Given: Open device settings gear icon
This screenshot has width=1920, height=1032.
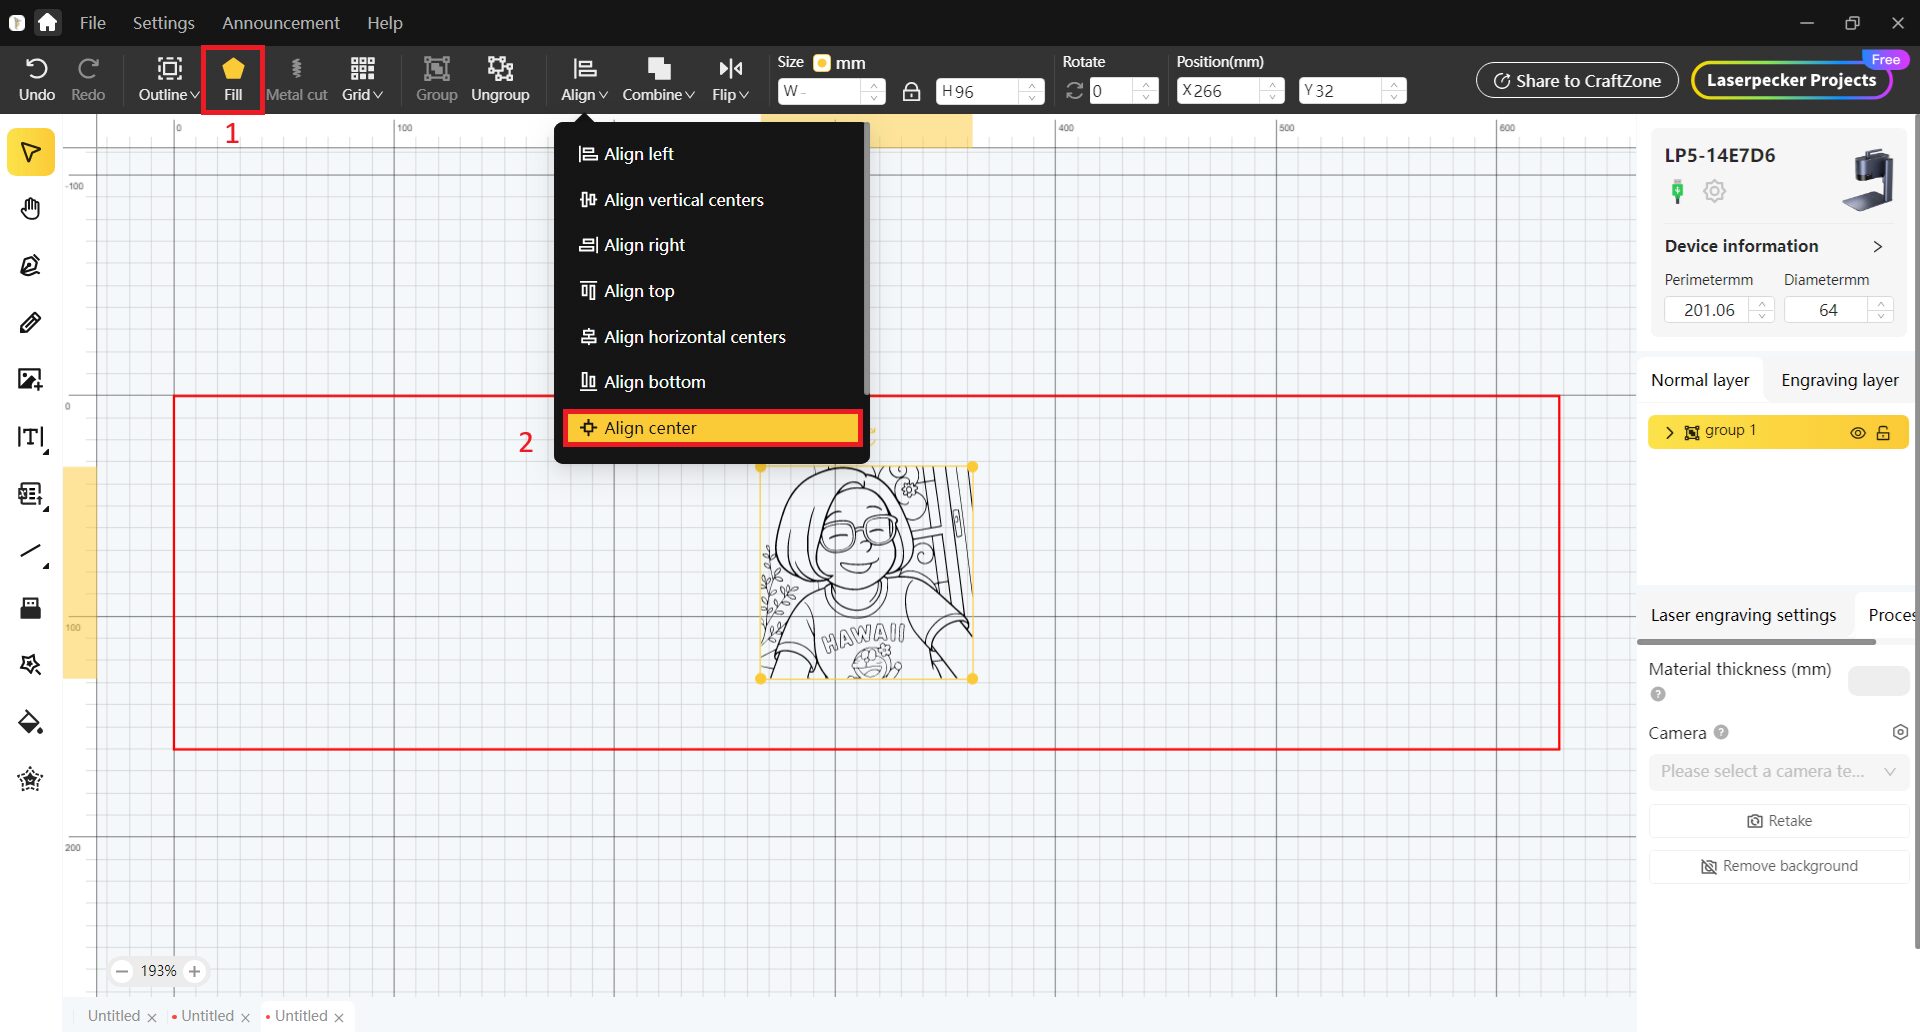Looking at the screenshot, I should tap(1714, 191).
